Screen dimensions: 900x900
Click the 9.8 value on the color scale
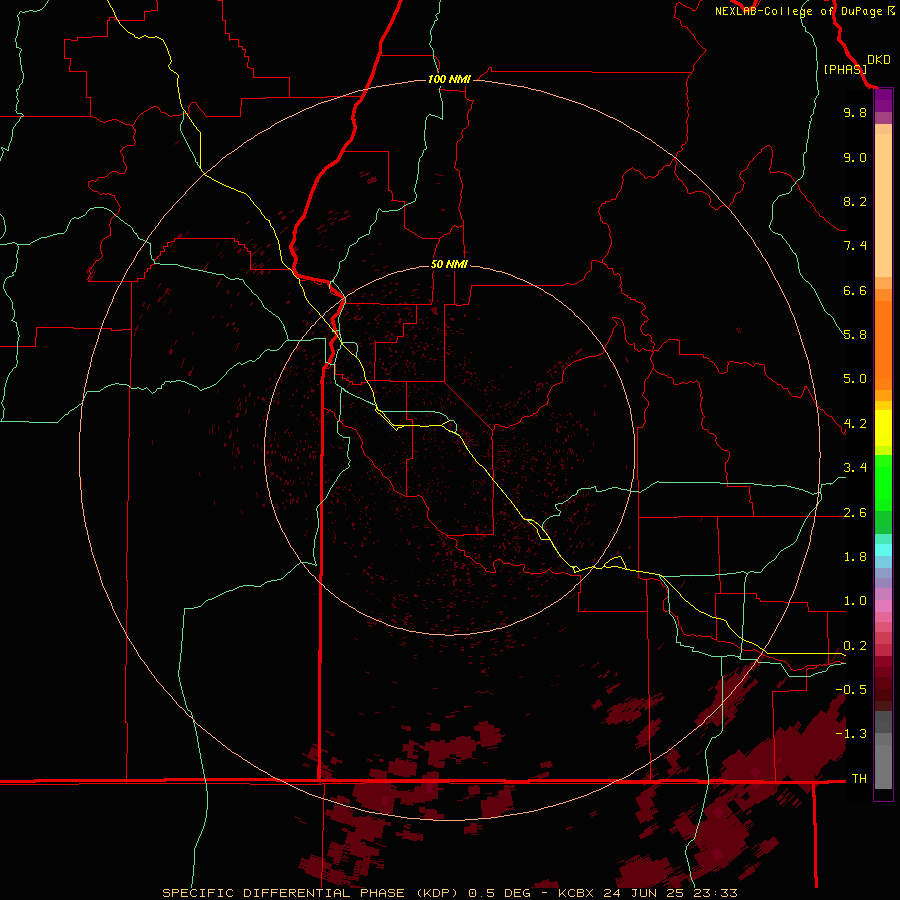(855, 112)
